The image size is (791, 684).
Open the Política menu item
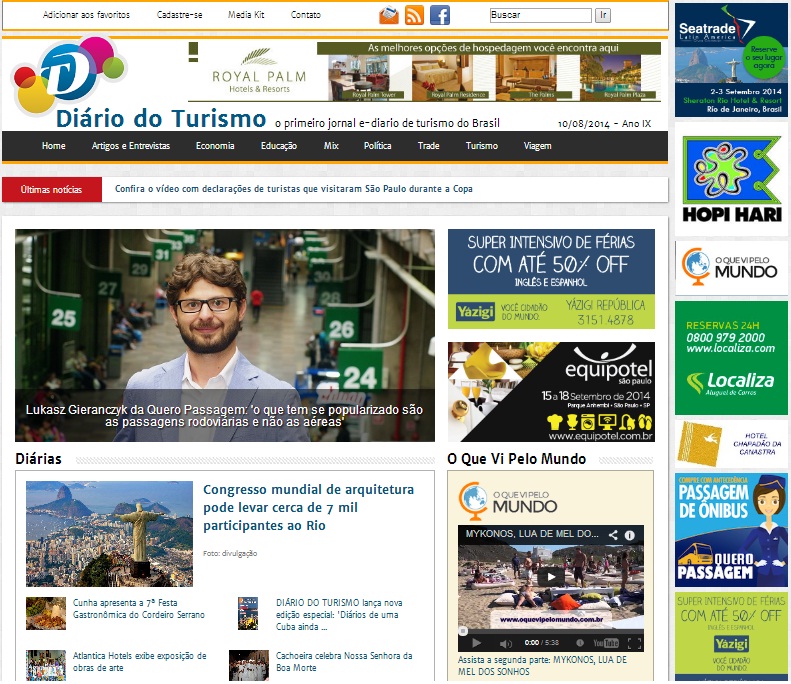(377, 146)
